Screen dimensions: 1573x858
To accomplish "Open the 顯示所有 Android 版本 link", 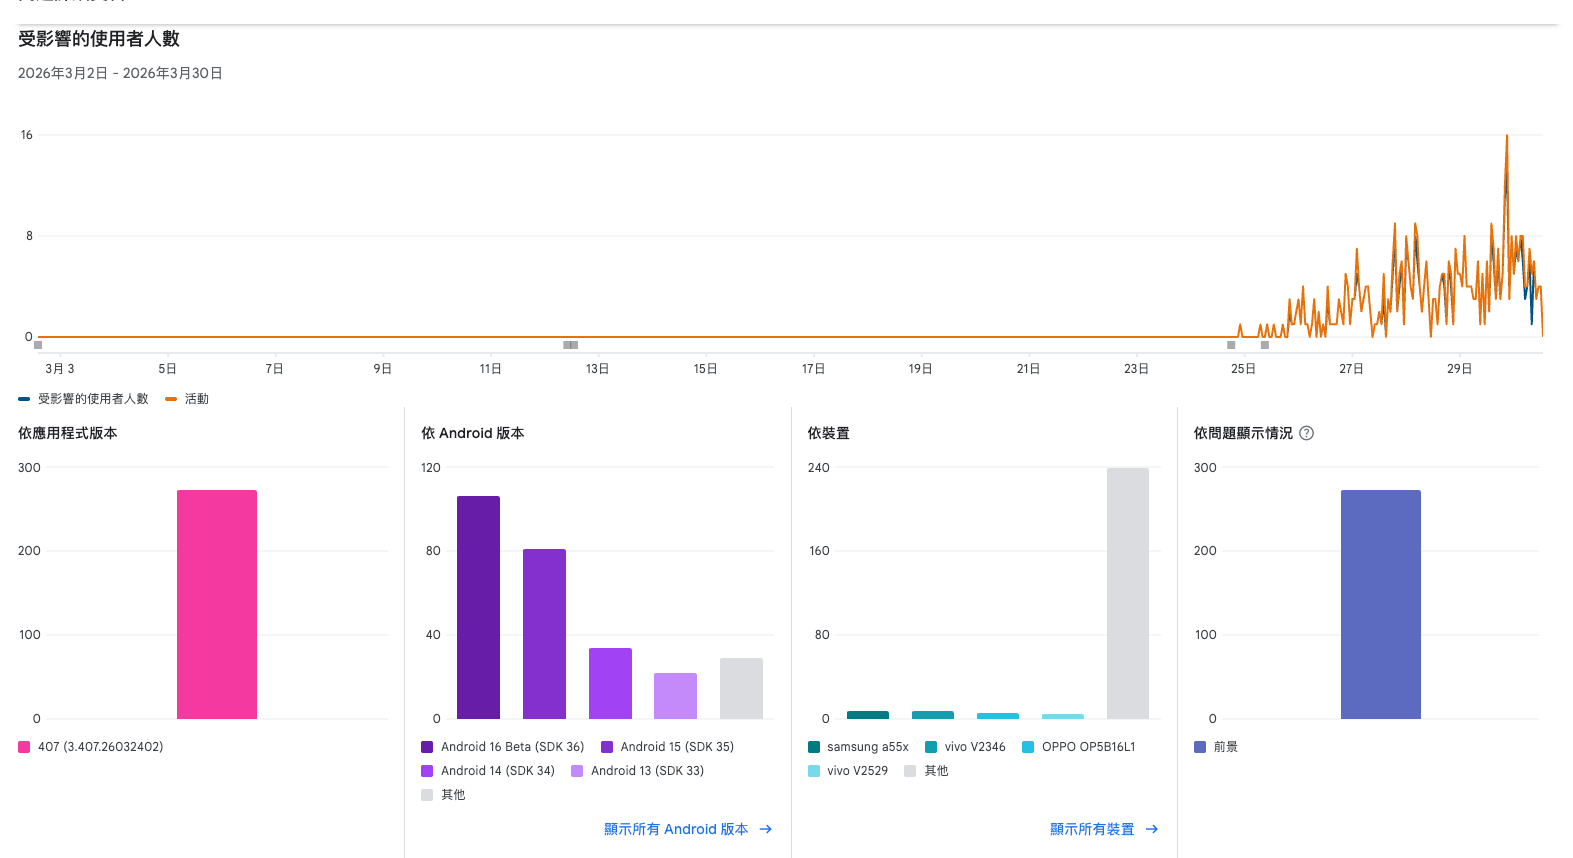I will pyautogui.click(x=676, y=829).
